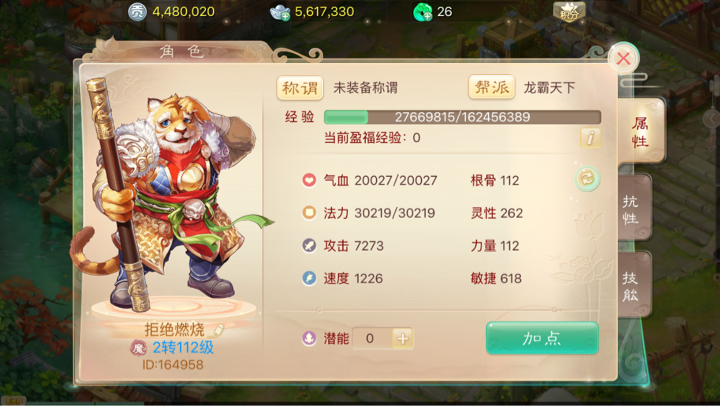Screen dimensions: 720x406
Task: Click the 经验 experience progress bar
Action: coord(462,117)
